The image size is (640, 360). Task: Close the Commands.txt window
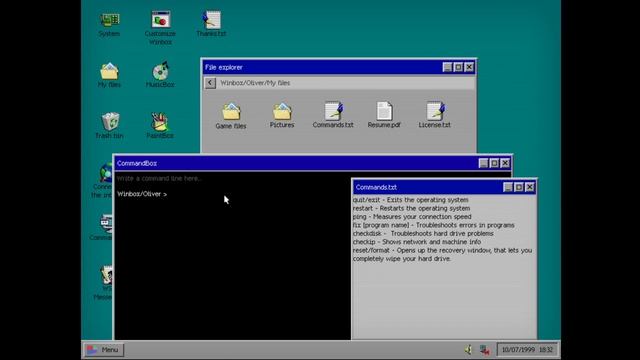530,187
